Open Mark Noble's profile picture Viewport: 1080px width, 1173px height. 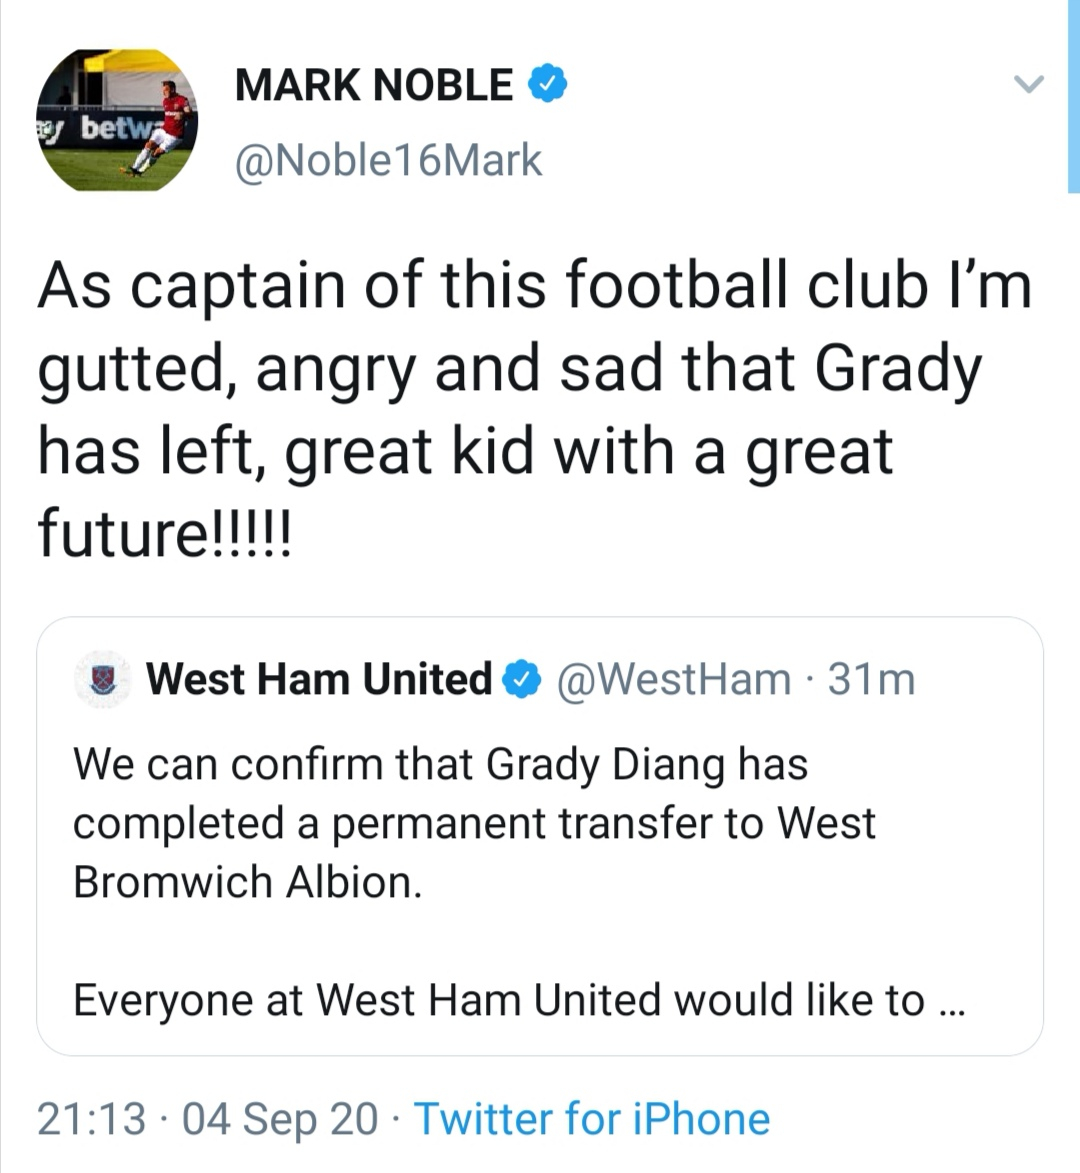click(x=117, y=120)
